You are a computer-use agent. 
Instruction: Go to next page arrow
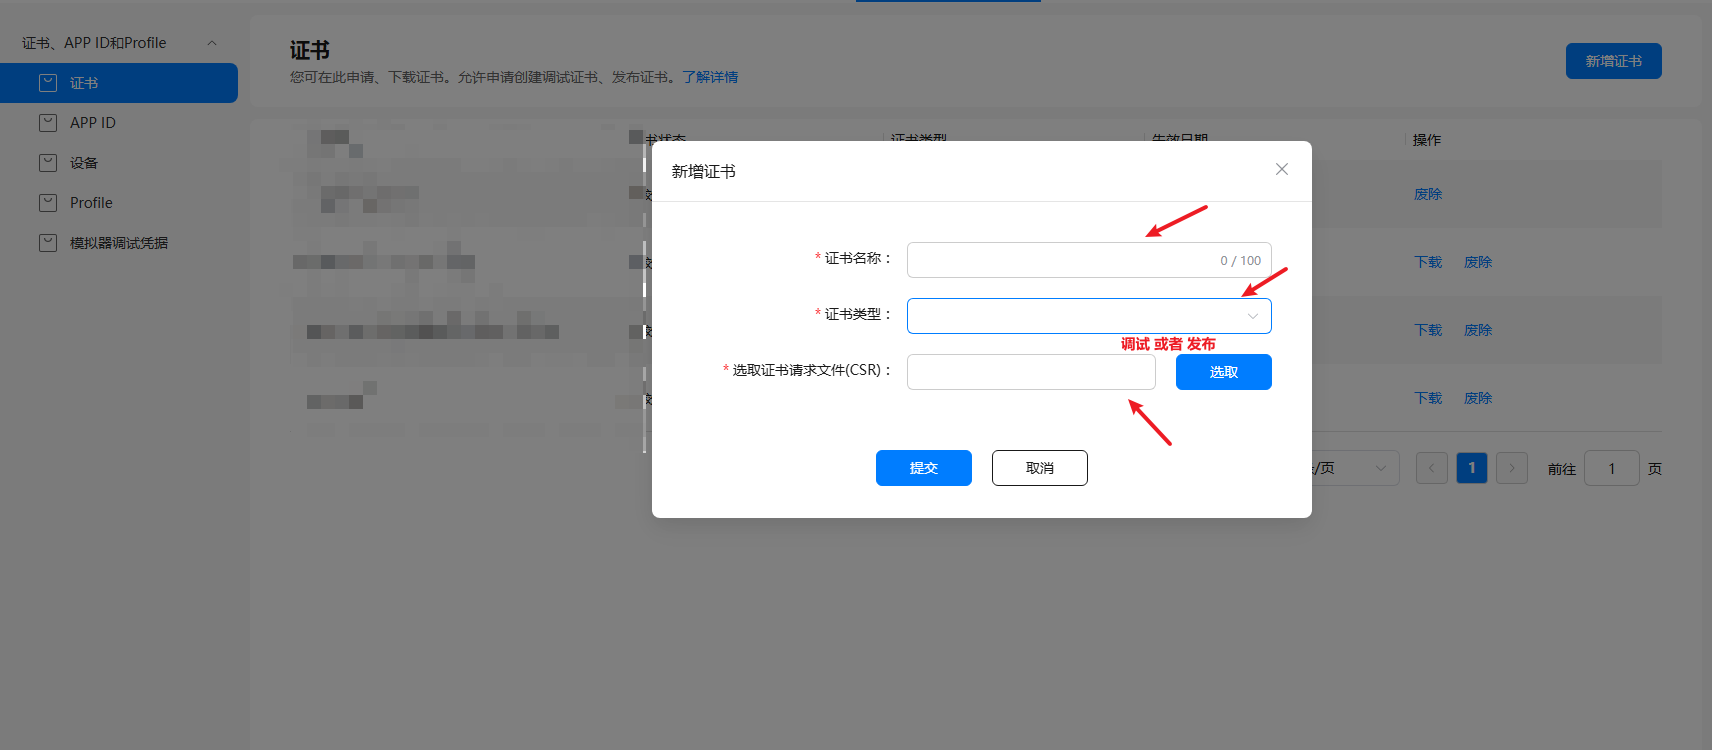pyautogui.click(x=1512, y=468)
